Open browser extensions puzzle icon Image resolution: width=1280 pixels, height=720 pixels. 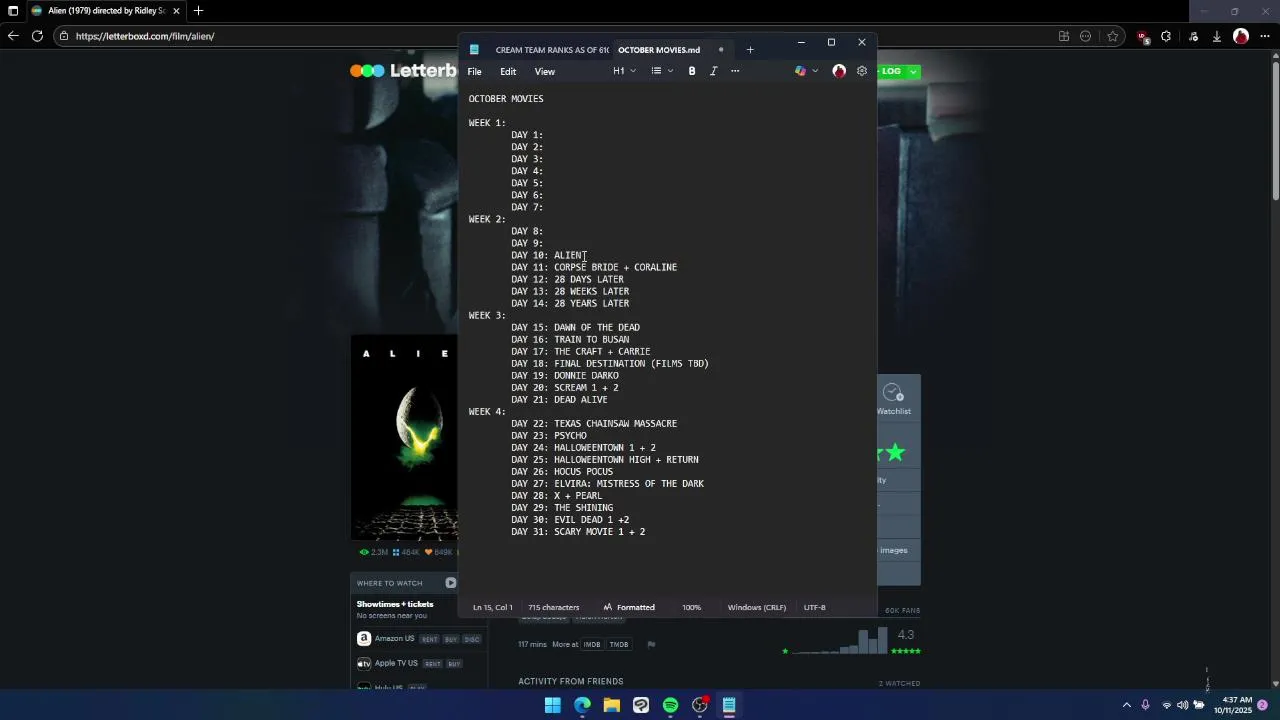click(1166, 36)
